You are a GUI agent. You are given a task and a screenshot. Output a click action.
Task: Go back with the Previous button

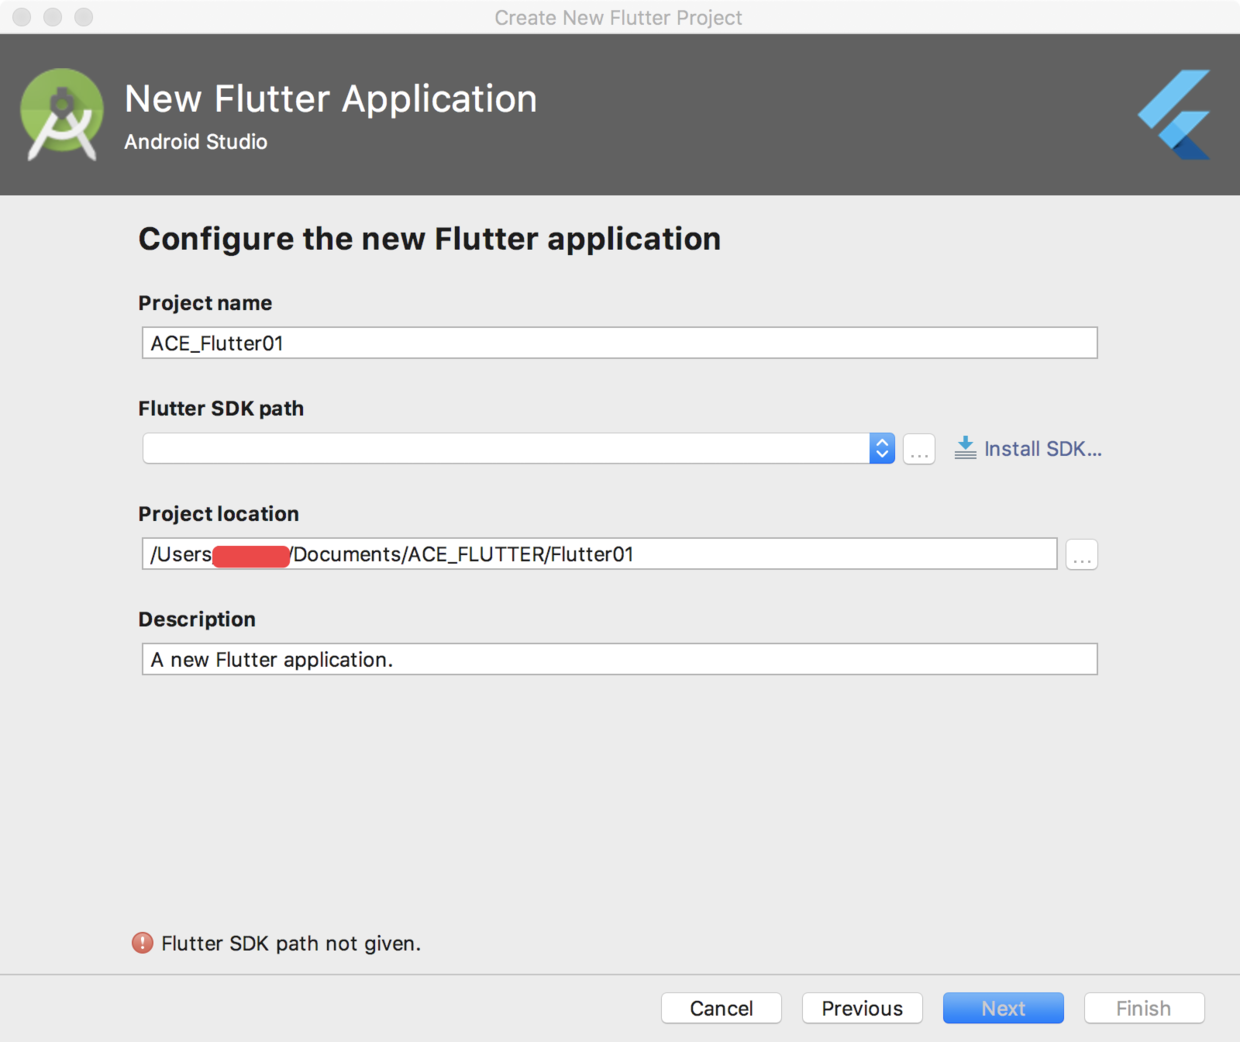click(x=862, y=1008)
